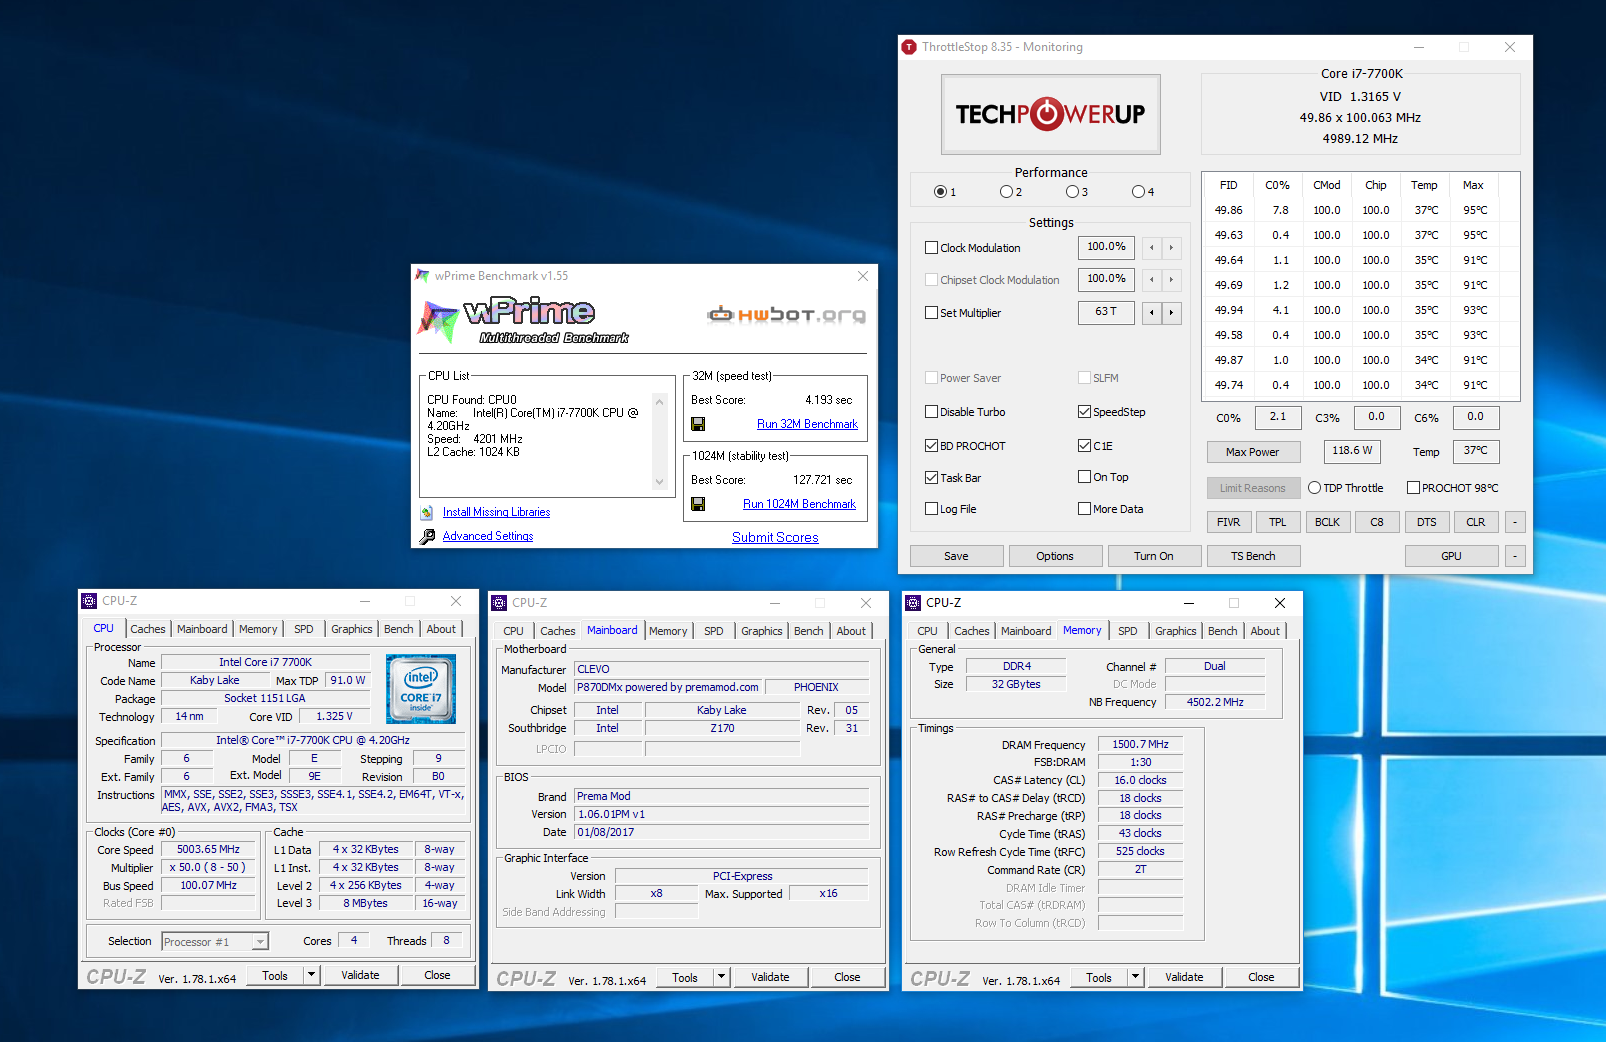Viewport: 1606px width, 1042px height.
Task: Click the Set Multiplier 63 T value field
Action: coord(1106,312)
